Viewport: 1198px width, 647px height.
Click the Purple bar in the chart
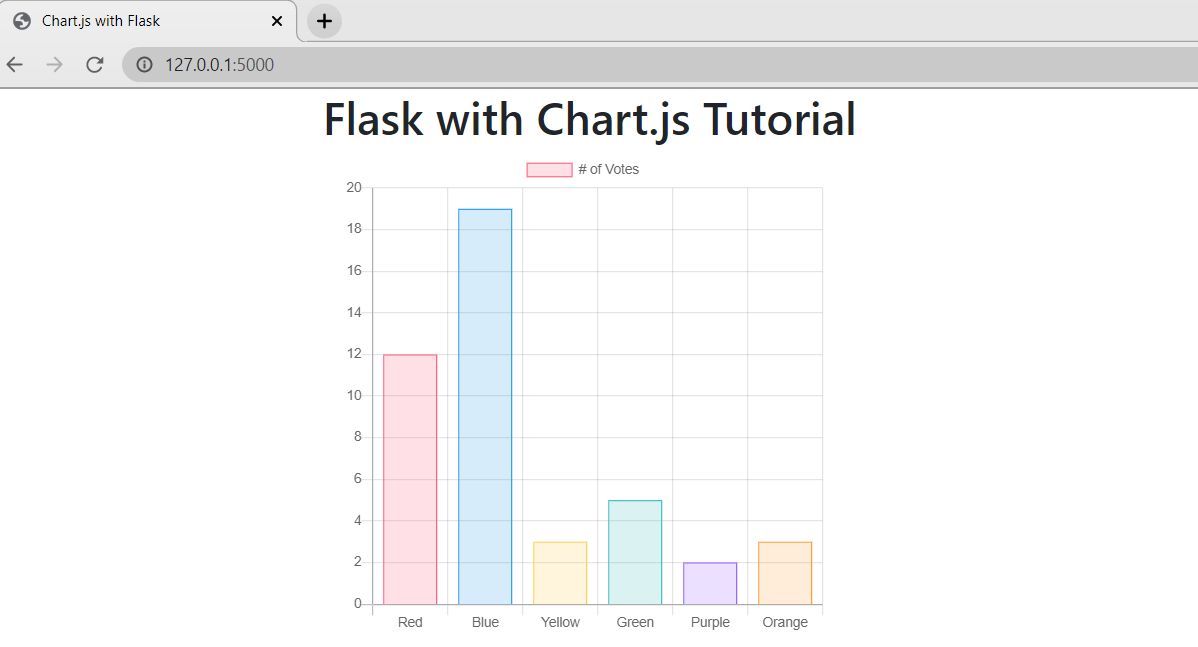[710, 584]
